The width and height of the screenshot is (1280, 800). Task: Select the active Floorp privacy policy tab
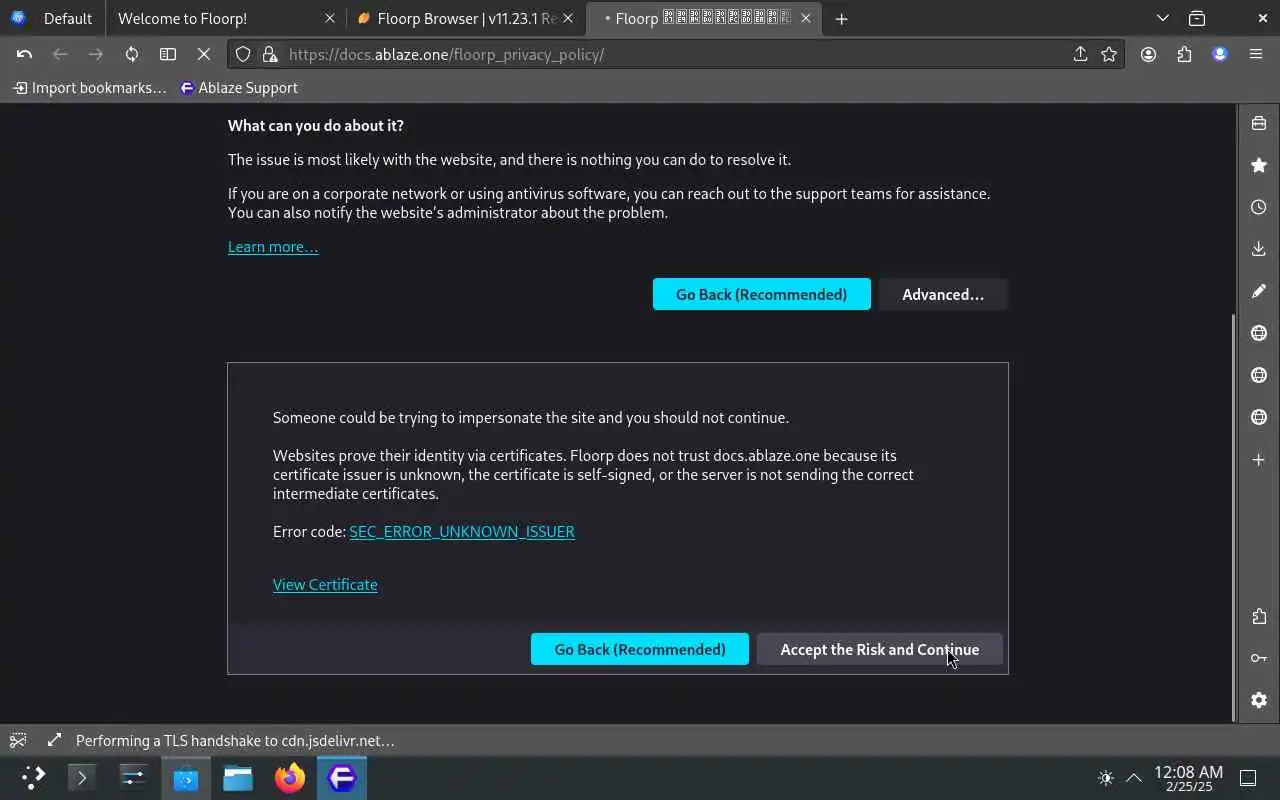(x=704, y=19)
